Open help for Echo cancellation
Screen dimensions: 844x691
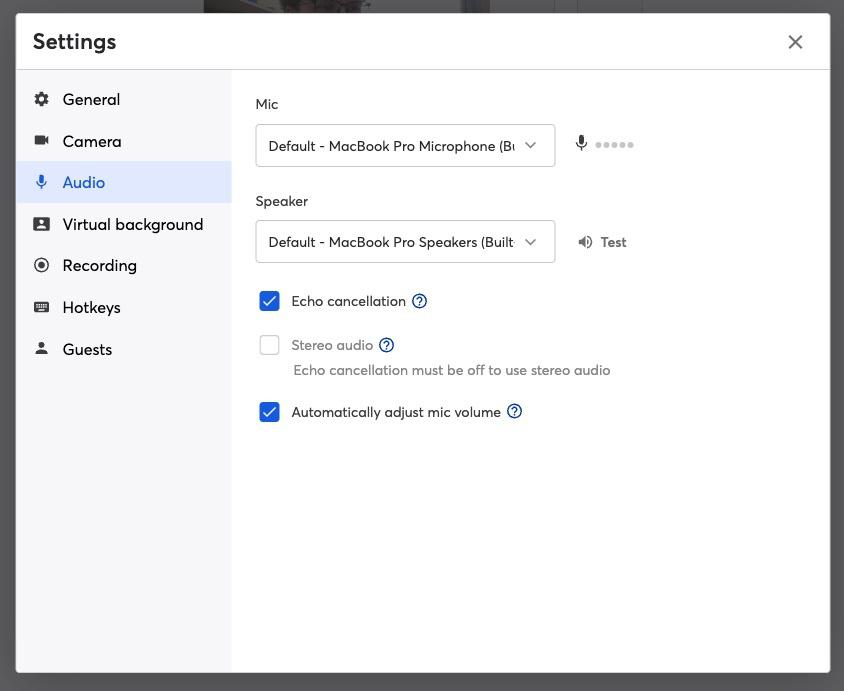click(x=420, y=301)
